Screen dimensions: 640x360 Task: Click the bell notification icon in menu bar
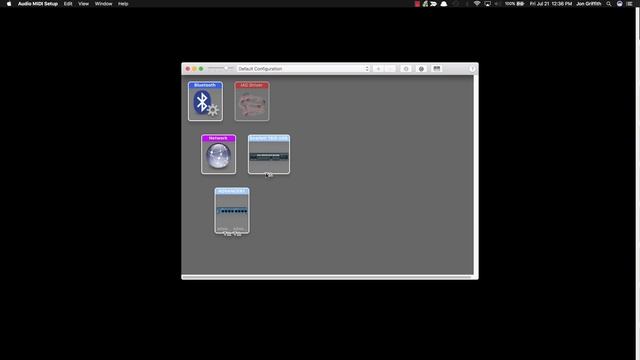pos(444,4)
